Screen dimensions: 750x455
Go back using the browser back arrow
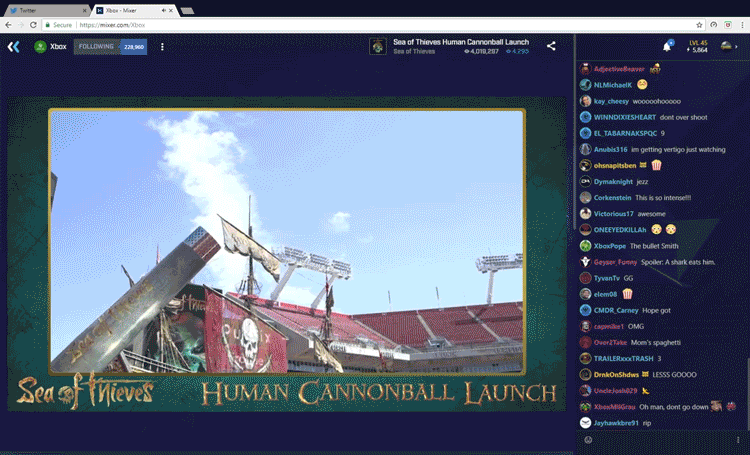coord(8,25)
